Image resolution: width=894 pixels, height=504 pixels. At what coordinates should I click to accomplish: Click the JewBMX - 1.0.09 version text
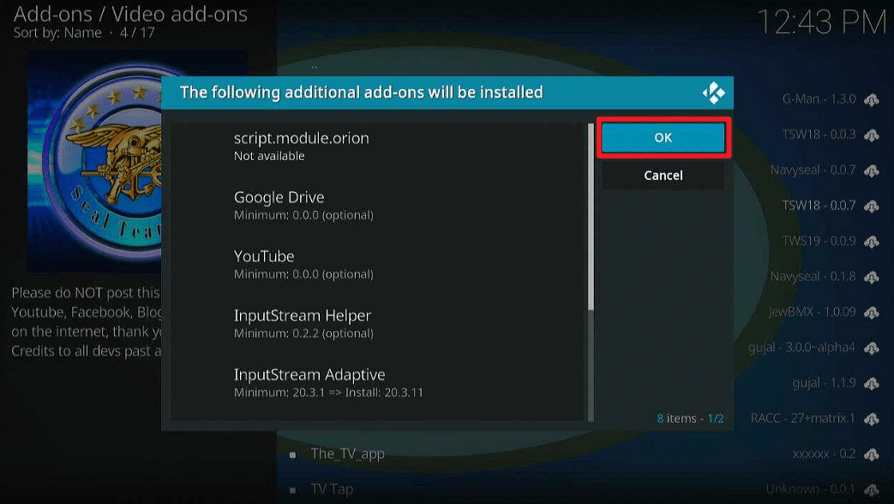[812, 312]
